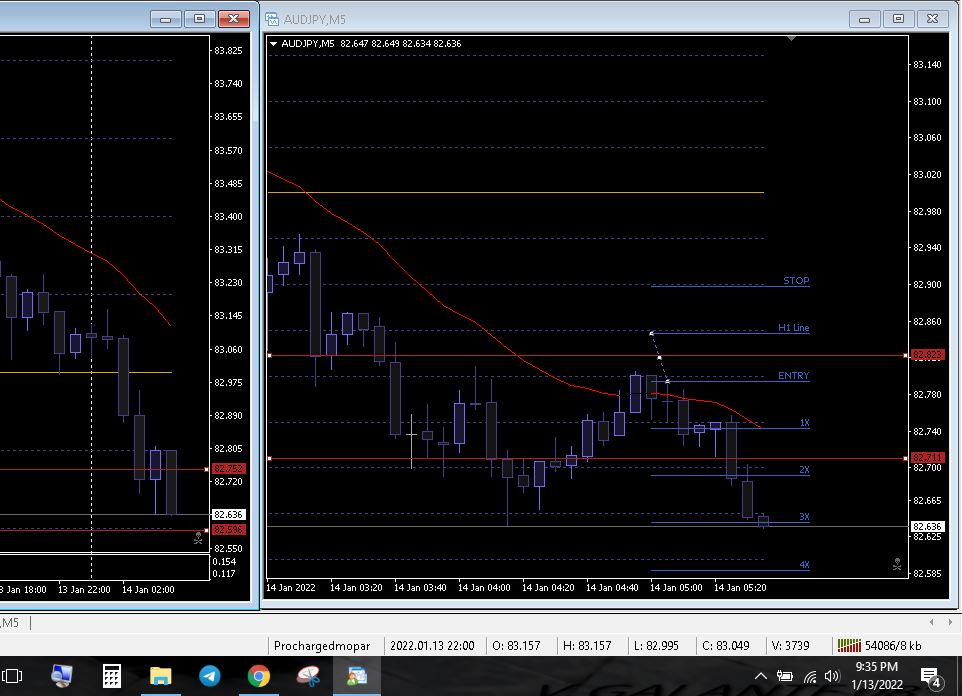The height and width of the screenshot is (696, 962).
Task: Click the AUDJPY,M5 chart window icon
Action: point(272,18)
